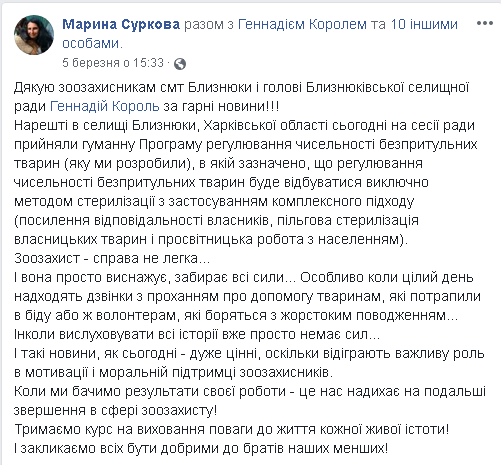
Task: Open the Марина Суркова author name link
Action: [x=121, y=24]
